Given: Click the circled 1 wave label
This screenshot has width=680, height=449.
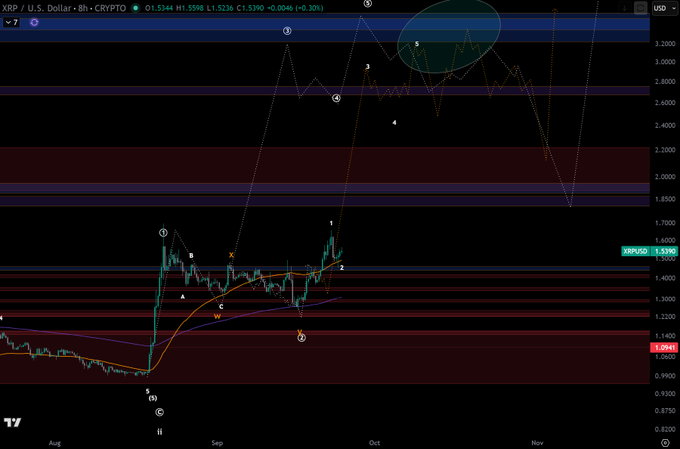Looking at the screenshot, I should pyautogui.click(x=163, y=233).
